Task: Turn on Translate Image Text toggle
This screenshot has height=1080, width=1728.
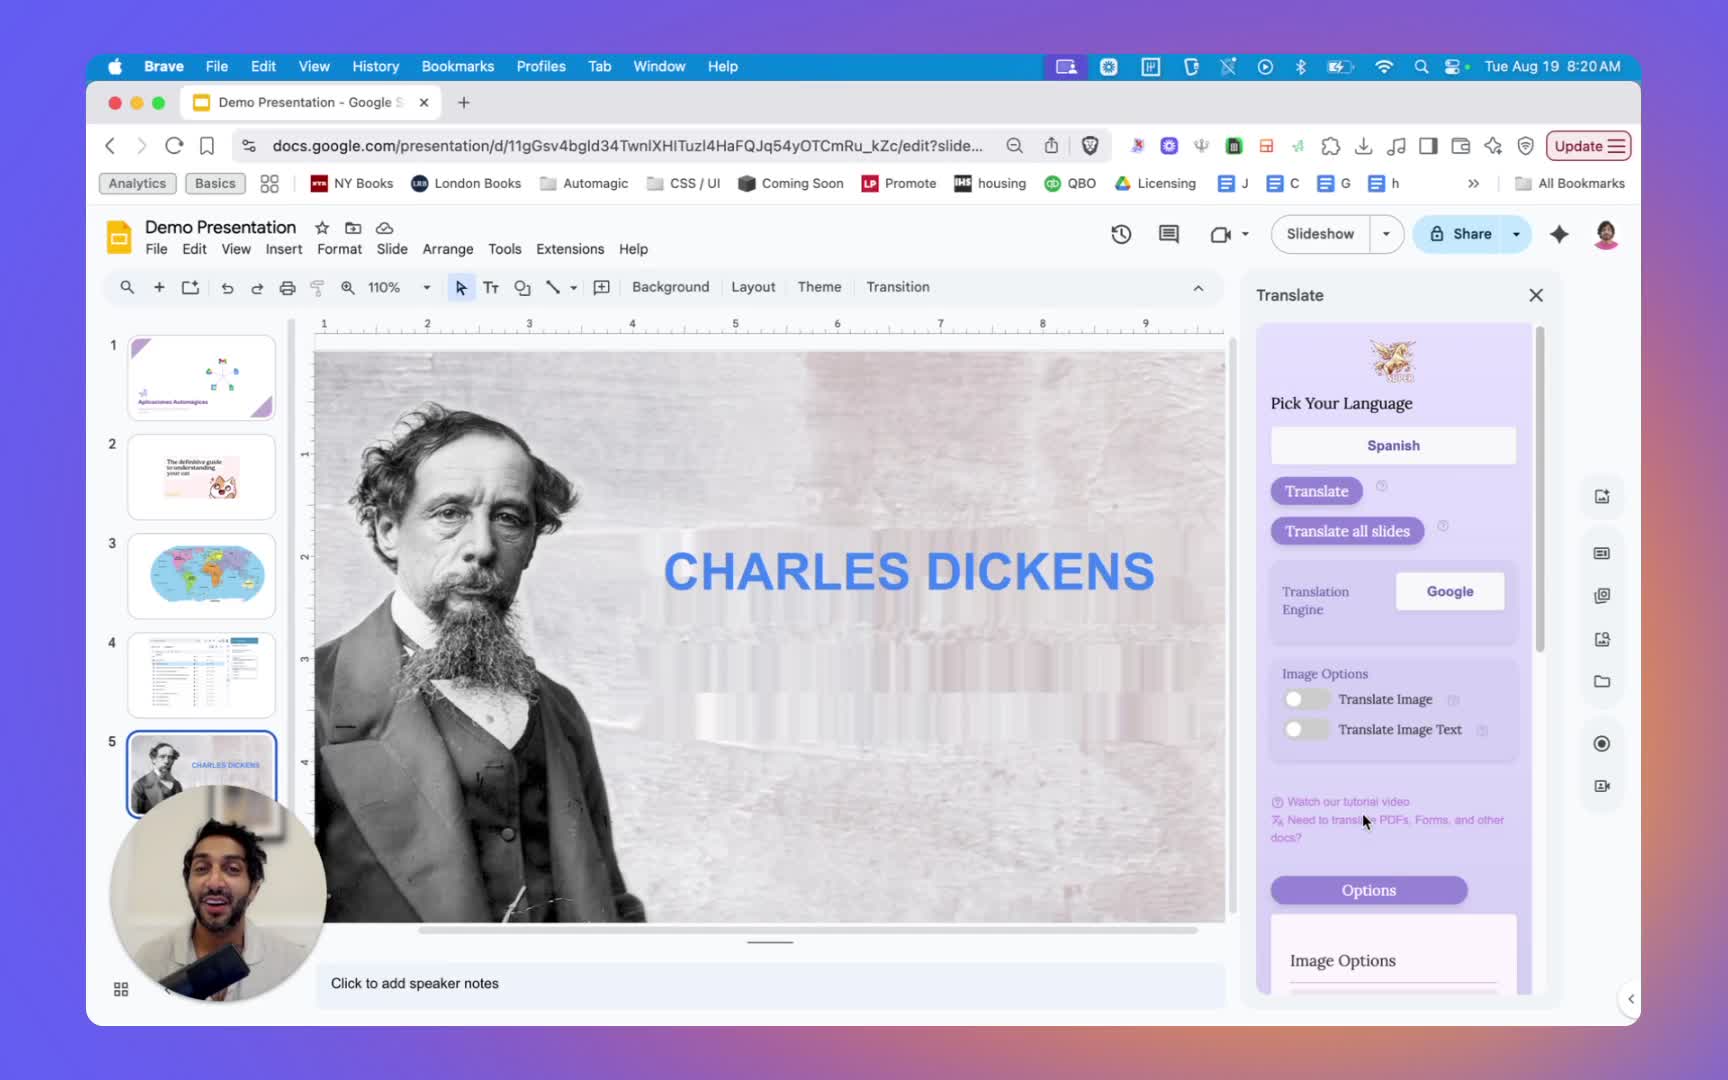Action: click(1304, 729)
